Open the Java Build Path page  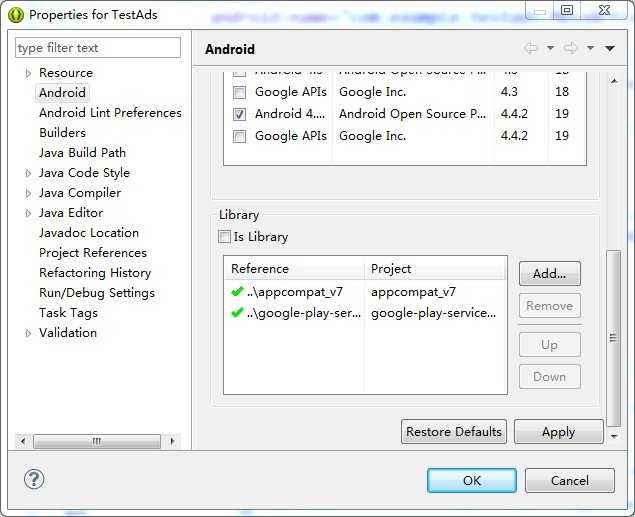click(82, 153)
